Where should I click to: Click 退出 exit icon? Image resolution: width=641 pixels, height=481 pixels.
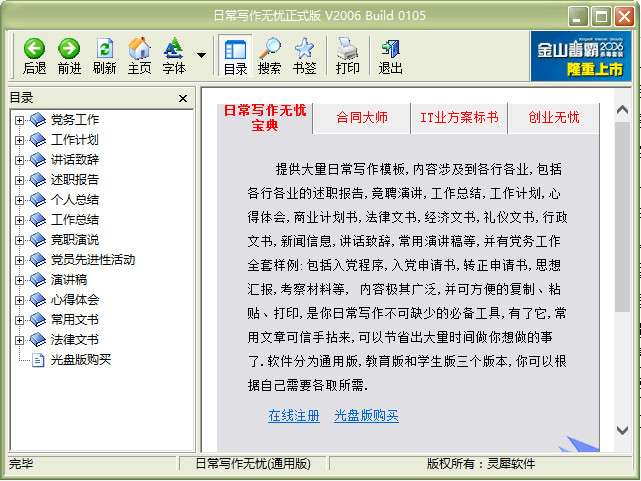[x=390, y=49]
